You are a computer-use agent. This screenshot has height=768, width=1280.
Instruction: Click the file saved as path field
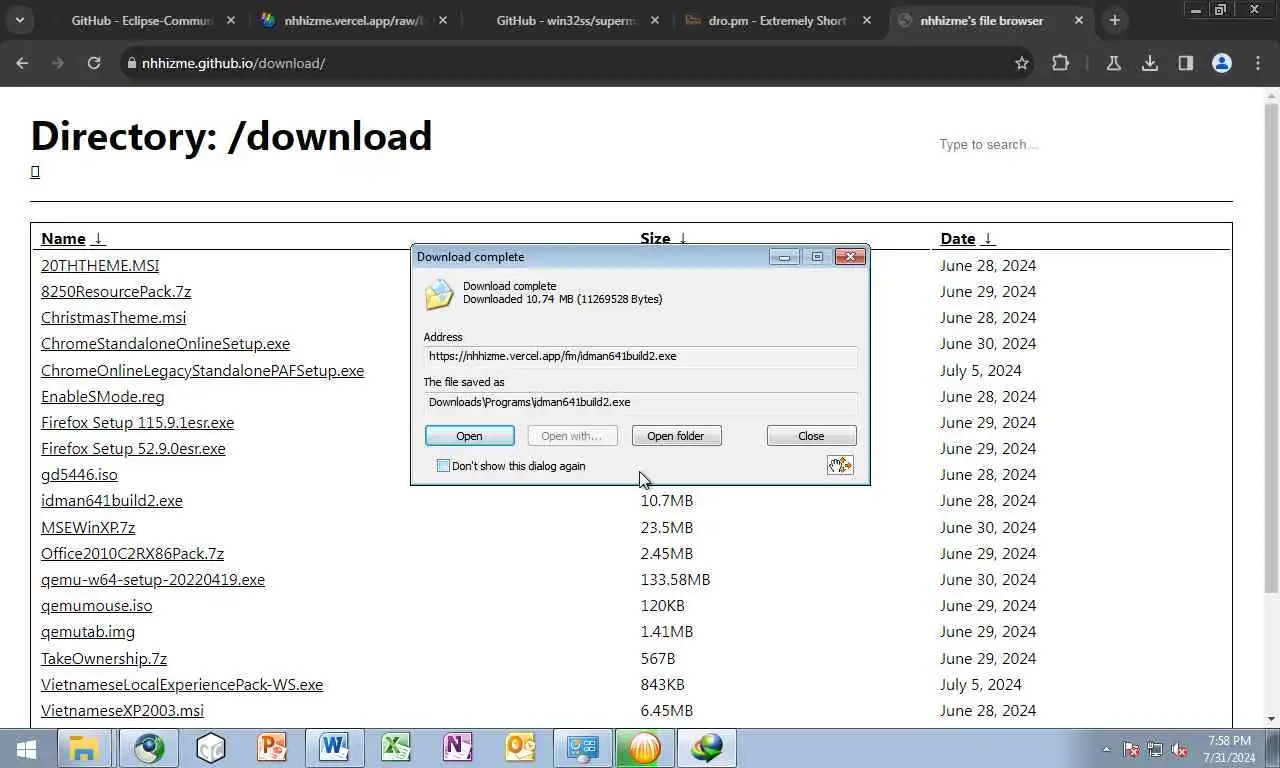click(x=640, y=402)
